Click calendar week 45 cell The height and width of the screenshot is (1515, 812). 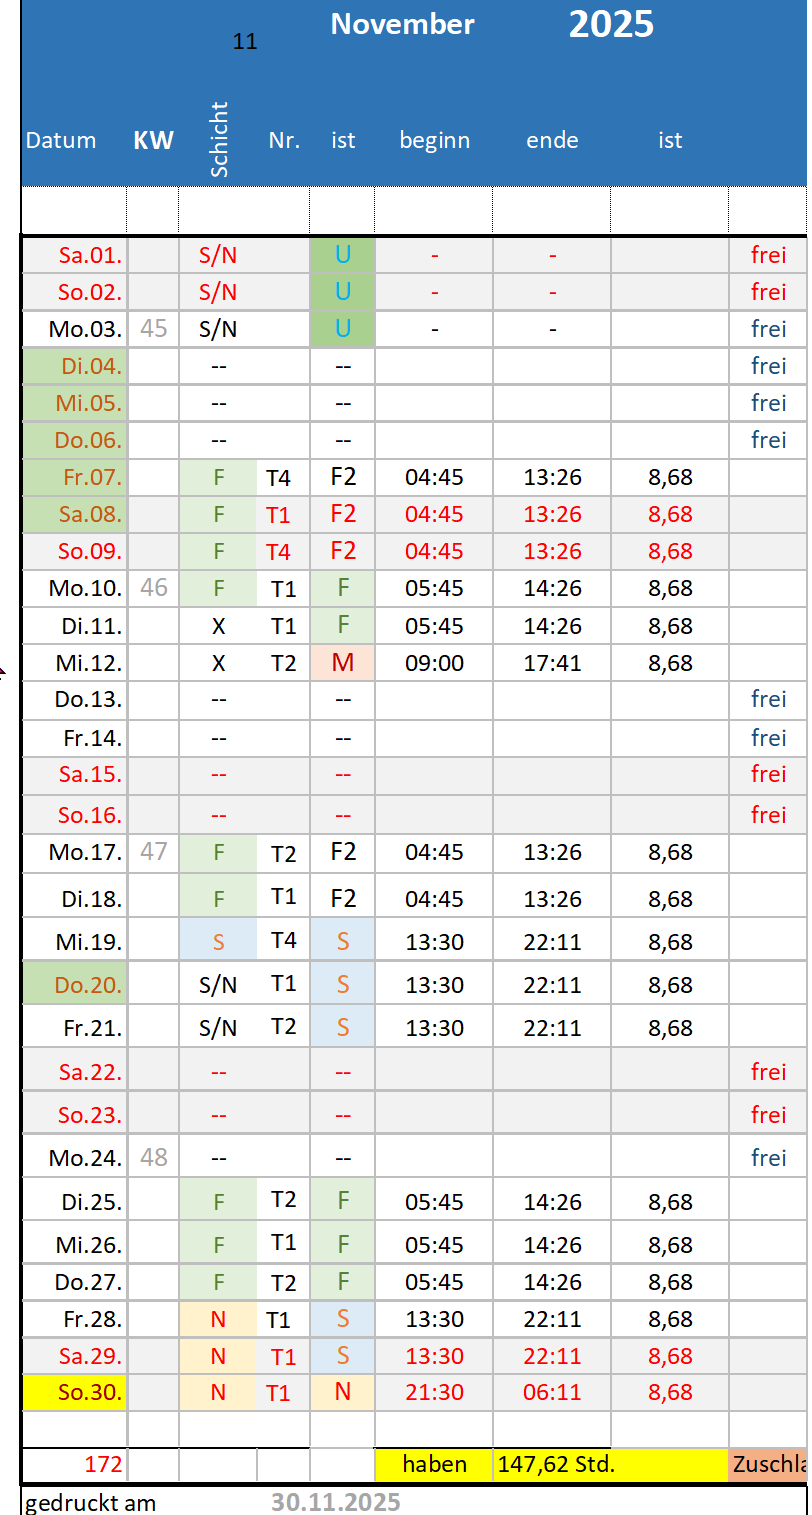click(x=153, y=329)
